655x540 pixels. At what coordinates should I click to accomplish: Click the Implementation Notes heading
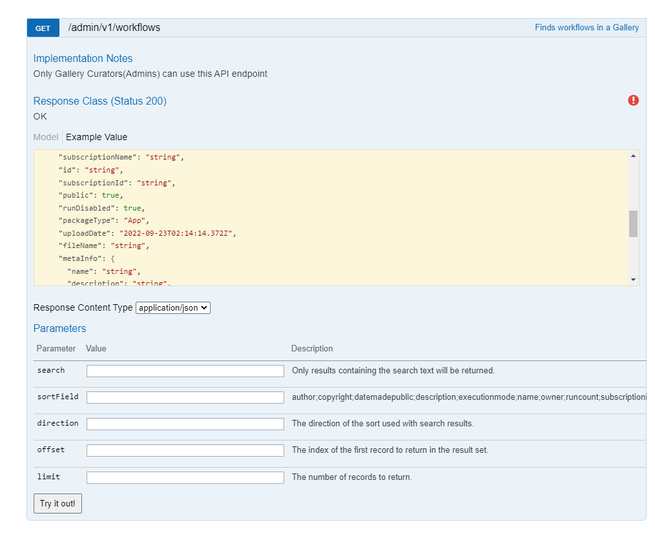[x=83, y=59]
